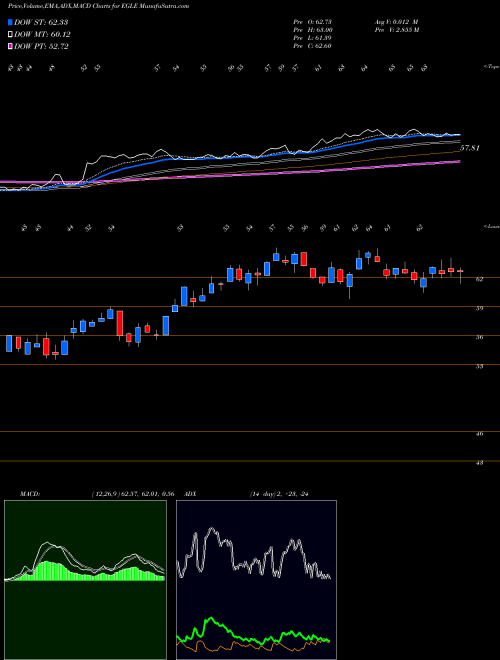Screen dimensions: 500x660
Task: Click the 'Pre O: 62.73' value
Action: tap(313, 22)
